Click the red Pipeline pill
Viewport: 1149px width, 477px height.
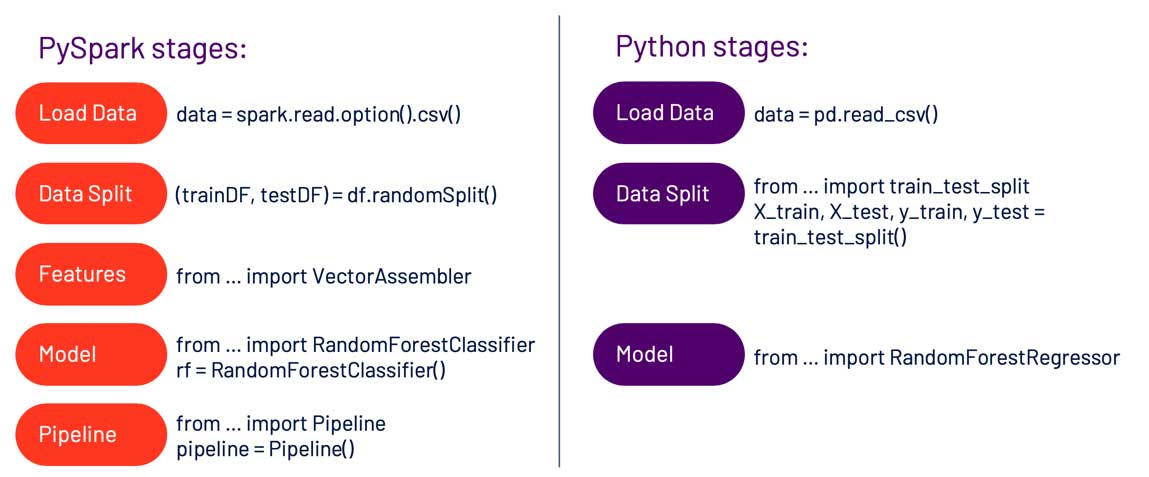[88, 434]
